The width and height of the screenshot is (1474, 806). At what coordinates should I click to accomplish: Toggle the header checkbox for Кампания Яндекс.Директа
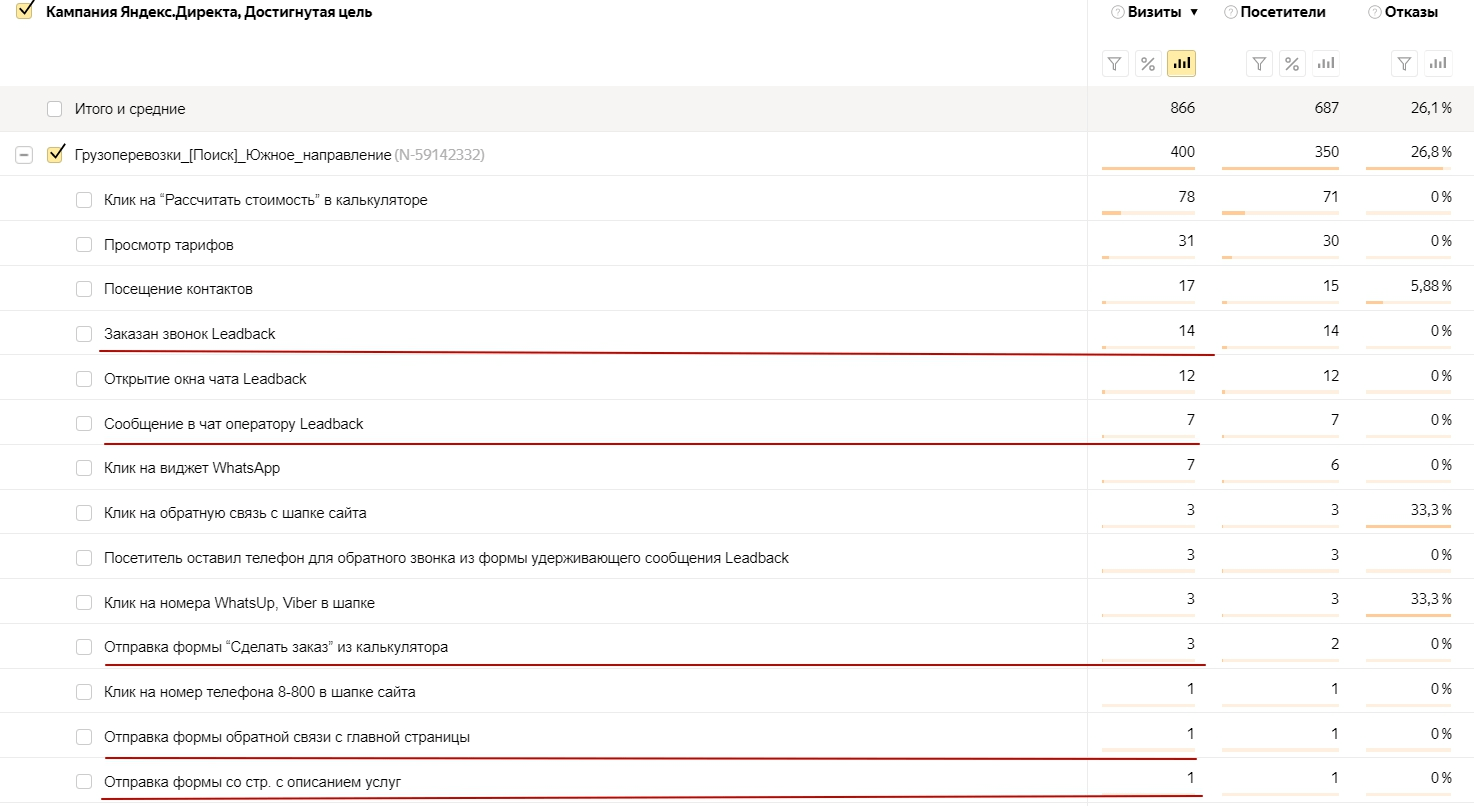pyautogui.click(x=25, y=12)
